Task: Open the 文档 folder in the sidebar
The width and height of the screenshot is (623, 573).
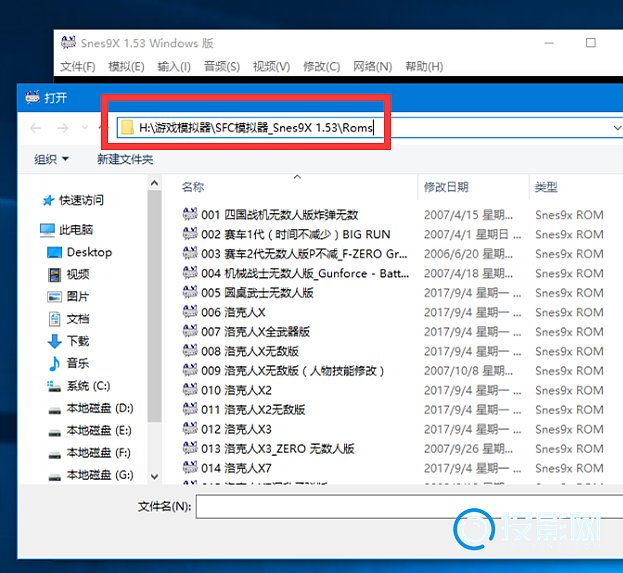Action: 68,319
